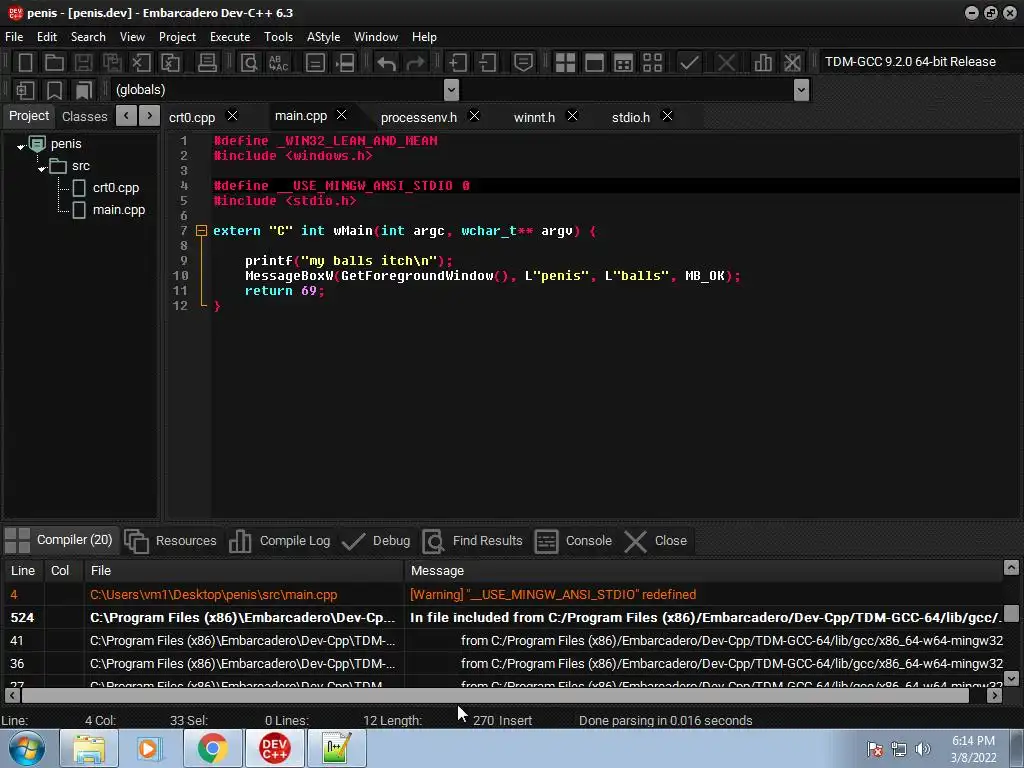The width and height of the screenshot is (1024, 768).
Task: Open the View menu
Action: click(132, 37)
